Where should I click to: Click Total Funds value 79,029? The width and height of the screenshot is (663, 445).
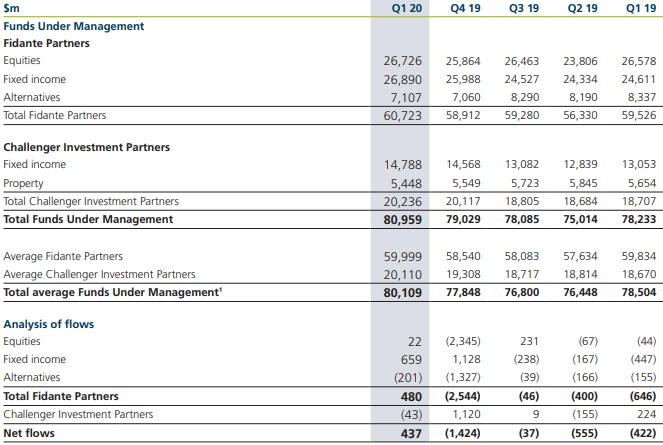coord(463,220)
